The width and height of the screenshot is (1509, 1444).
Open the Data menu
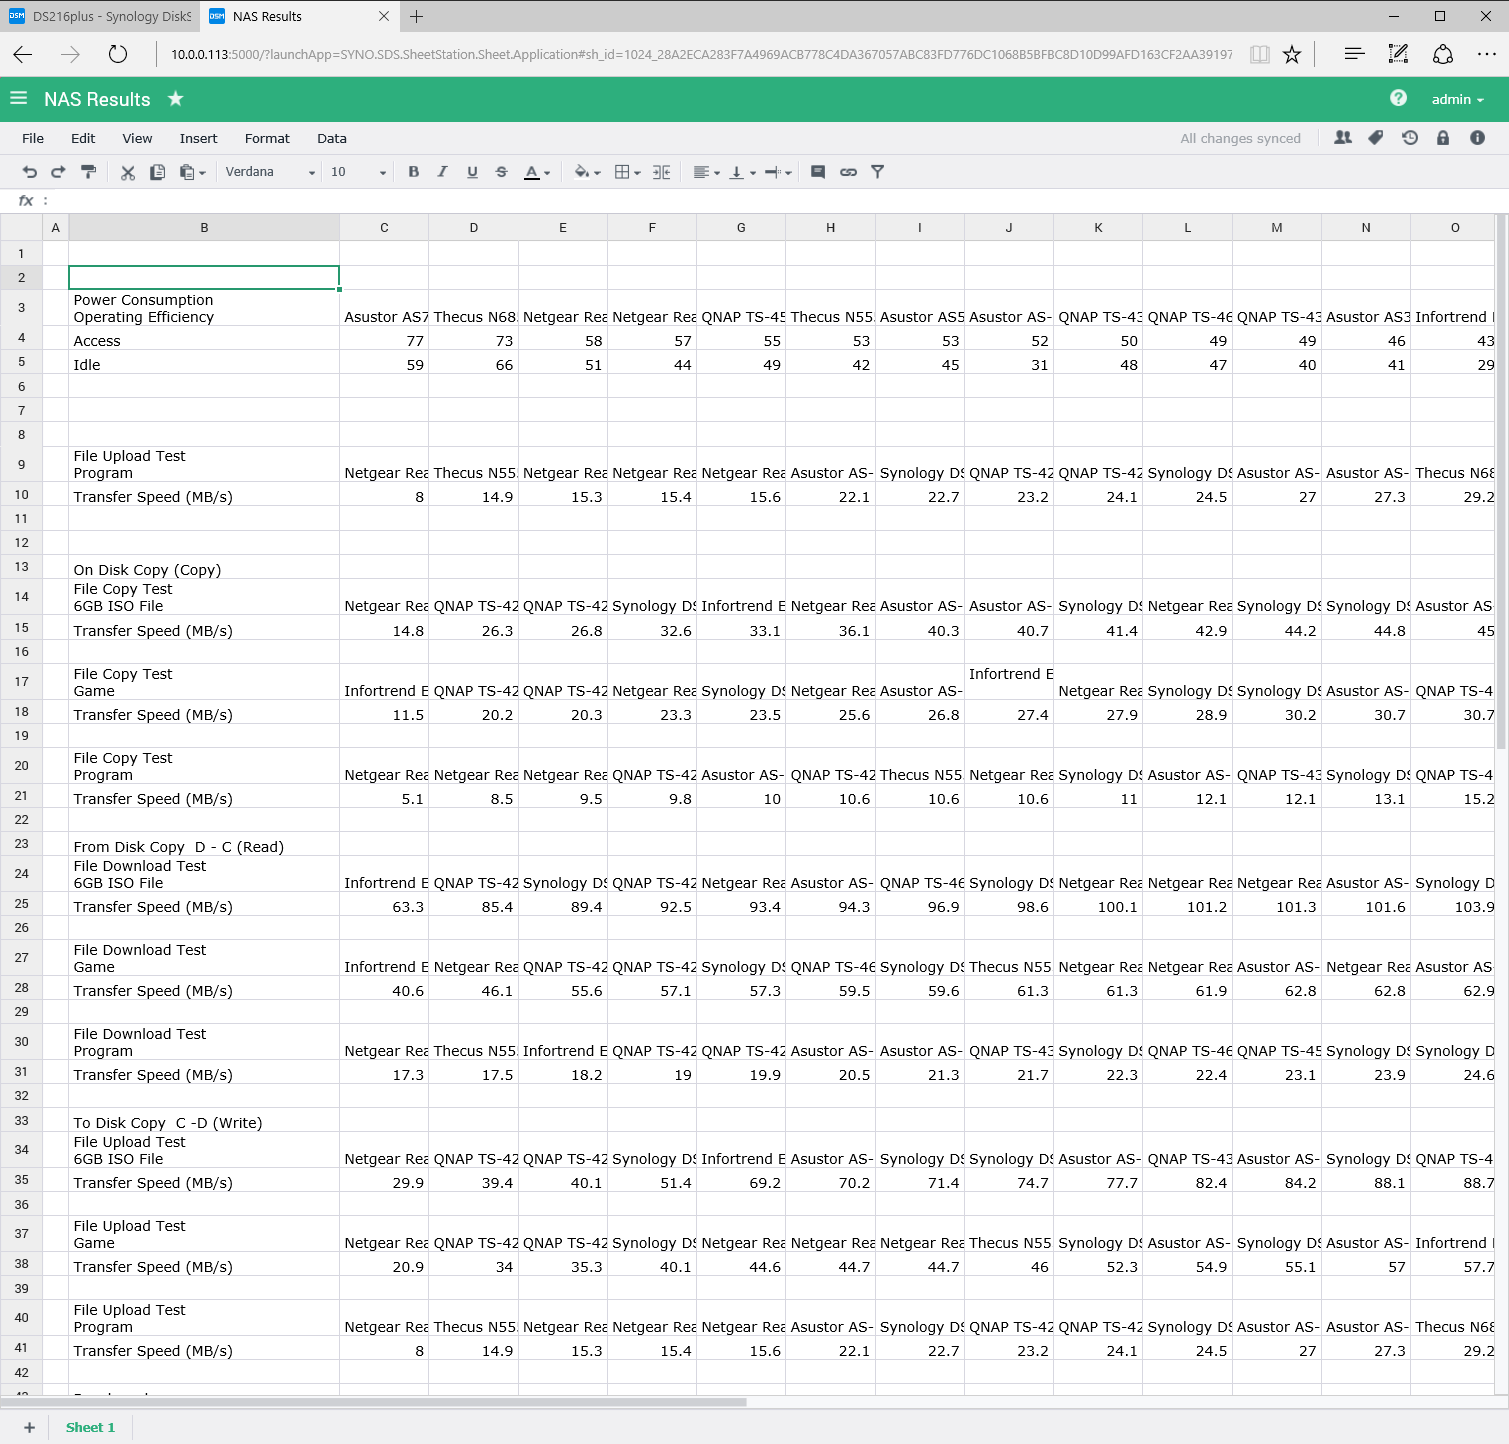tap(332, 138)
